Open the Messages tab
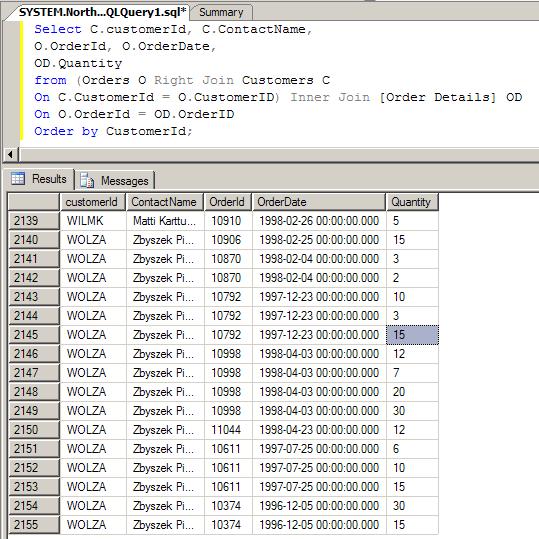The width and height of the screenshot is (539, 539). (x=115, y=180)
